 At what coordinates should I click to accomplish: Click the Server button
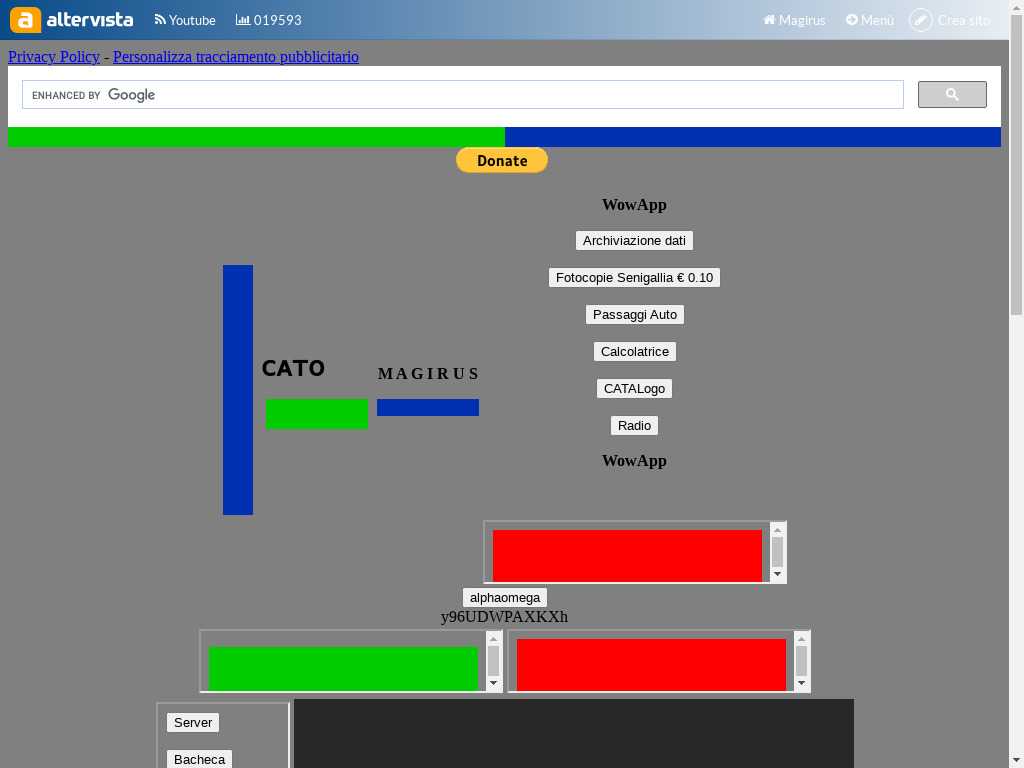click(193, 723)
